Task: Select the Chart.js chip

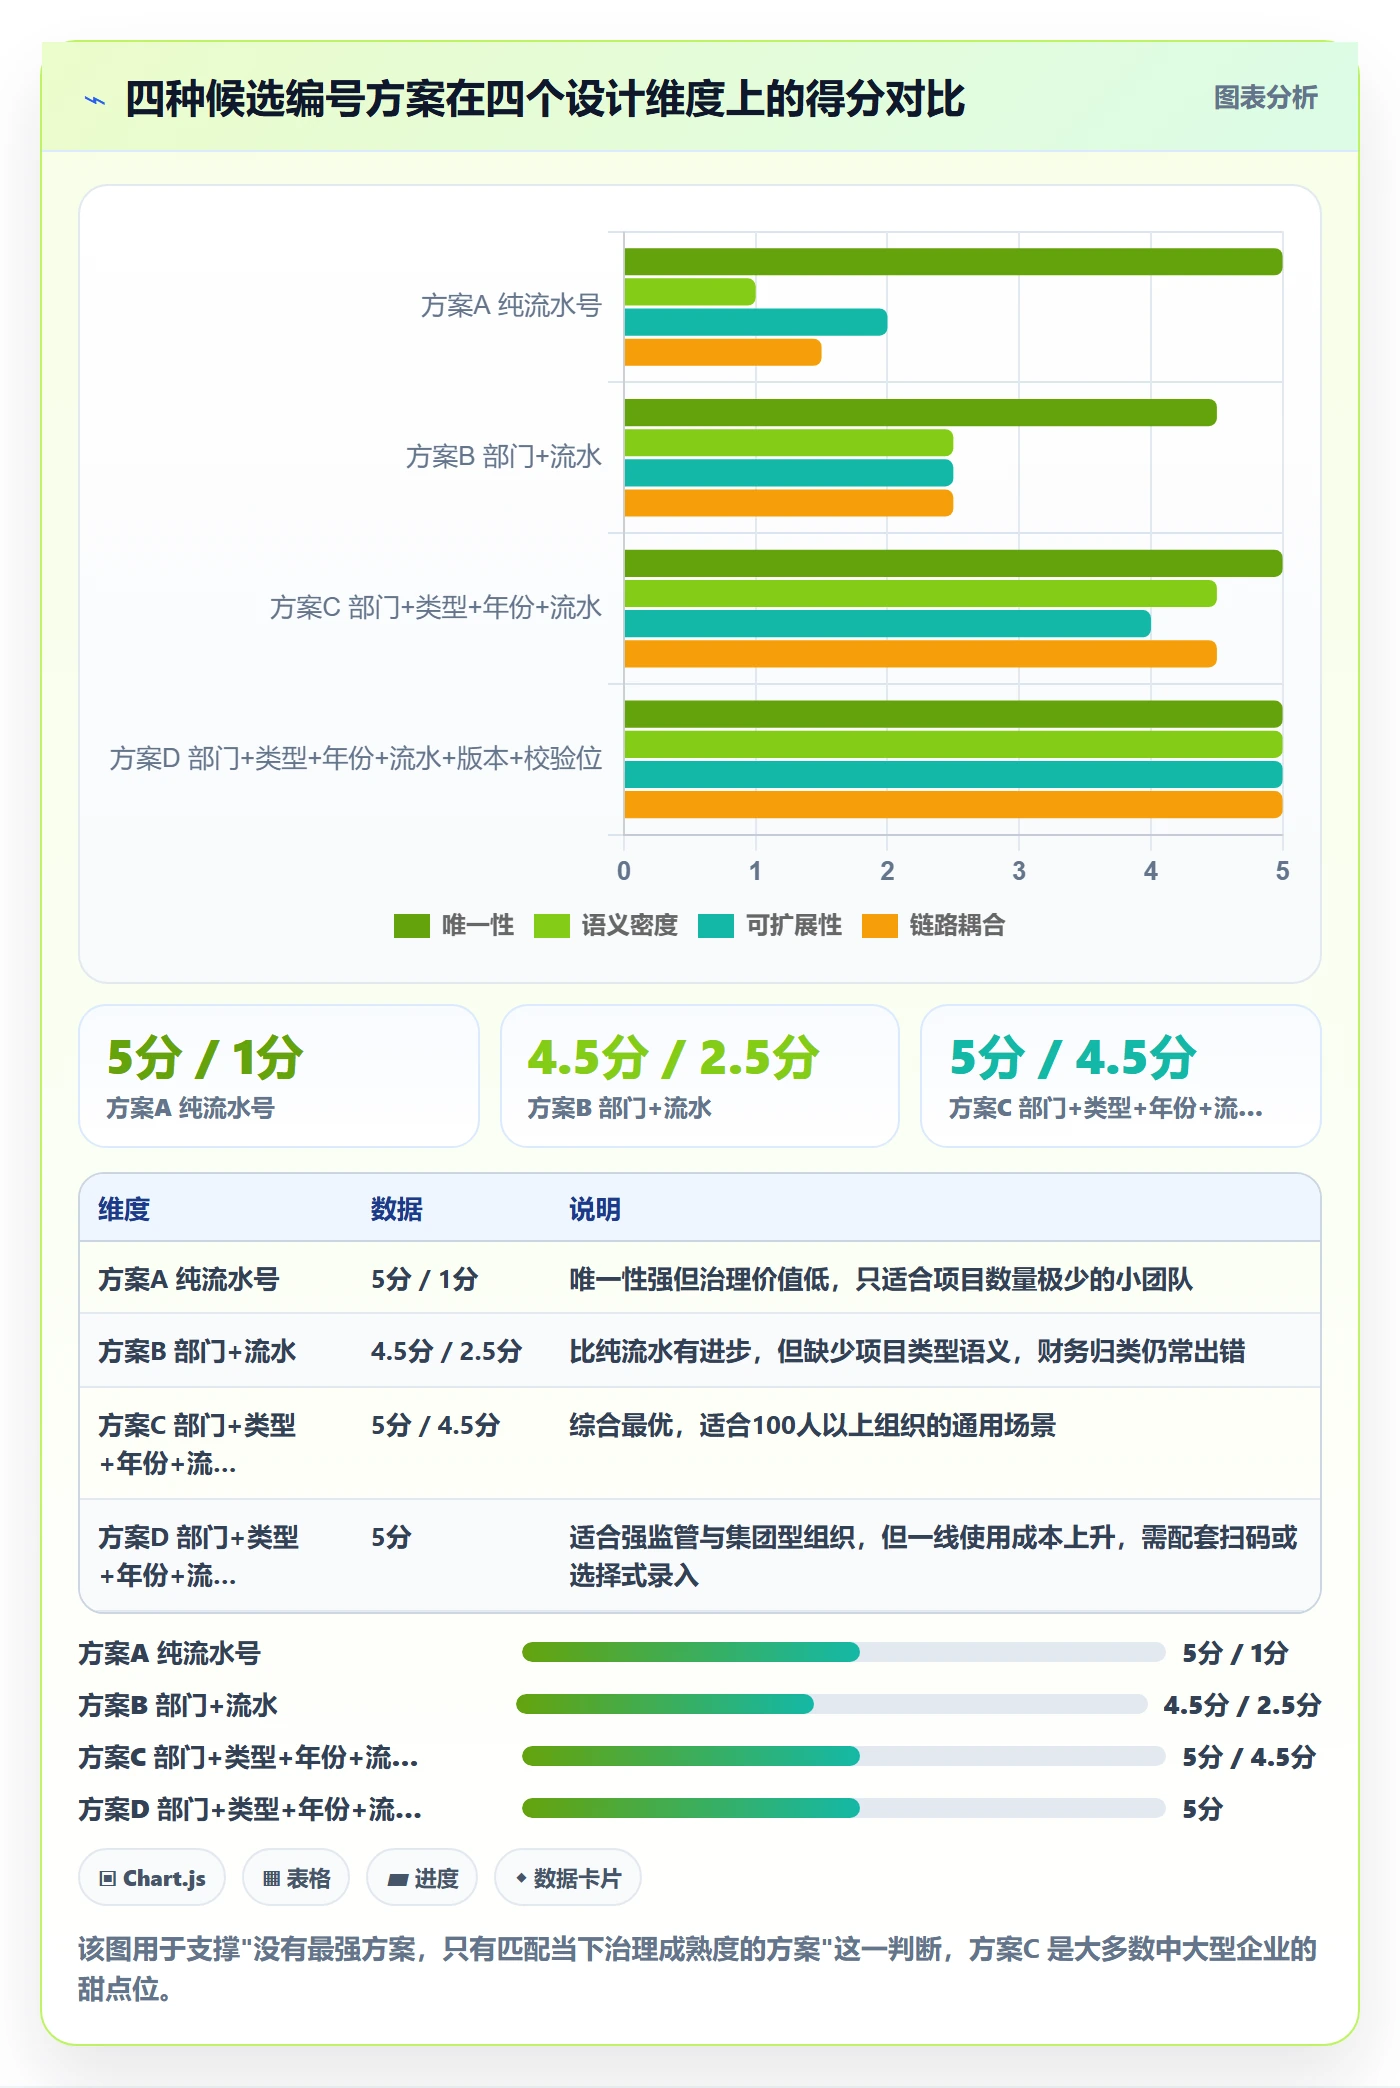Action: [x=152, y=1878]
